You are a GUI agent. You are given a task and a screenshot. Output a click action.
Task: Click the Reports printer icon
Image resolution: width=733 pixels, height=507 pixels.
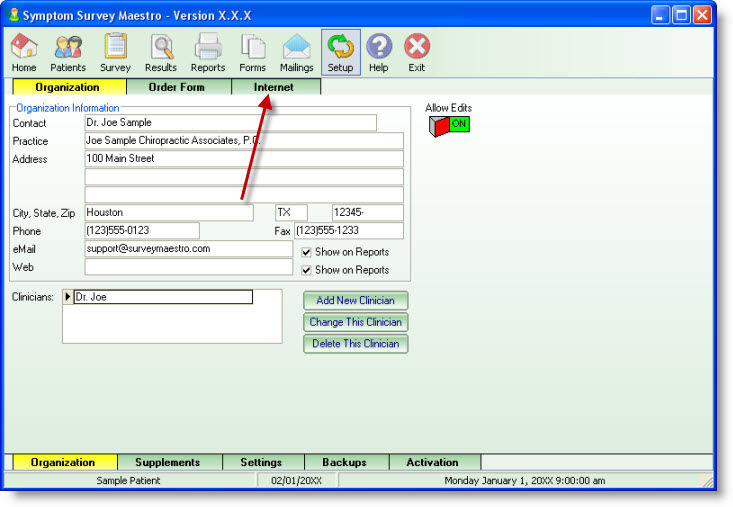click(x=208, y=52)
